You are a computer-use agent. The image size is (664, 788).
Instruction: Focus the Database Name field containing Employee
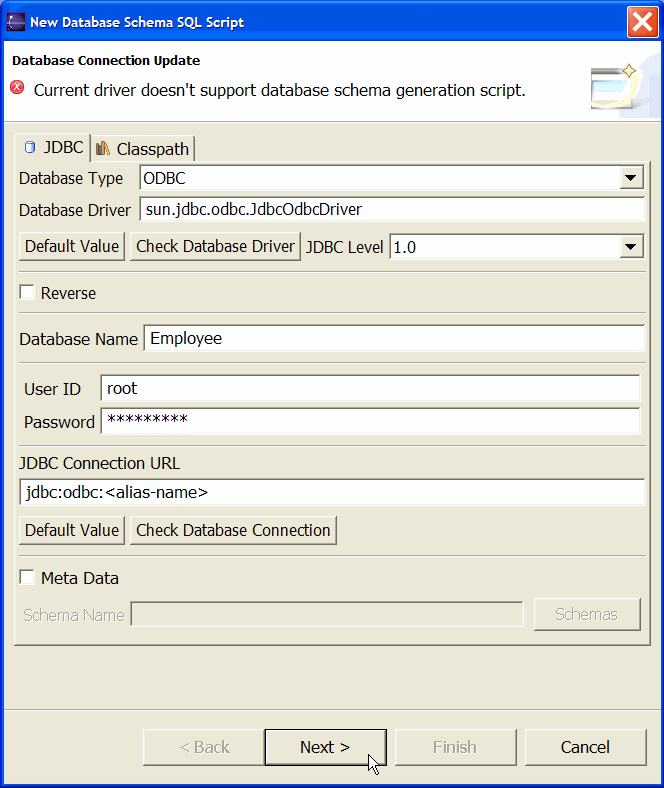394,338
